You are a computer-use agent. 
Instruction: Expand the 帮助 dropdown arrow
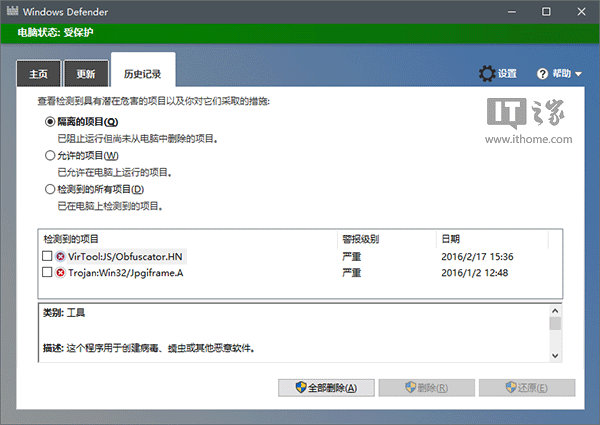point(579,74)
